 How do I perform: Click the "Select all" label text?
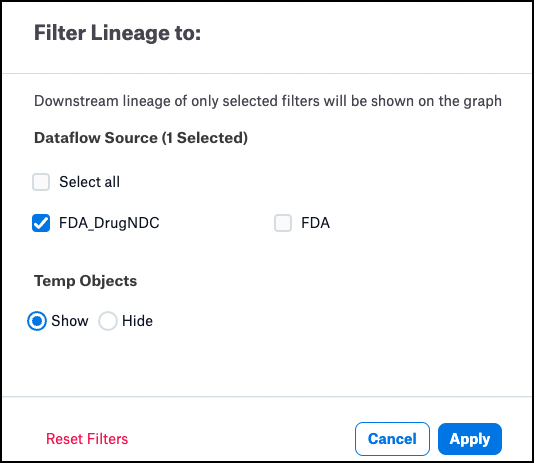coord(90,182)
